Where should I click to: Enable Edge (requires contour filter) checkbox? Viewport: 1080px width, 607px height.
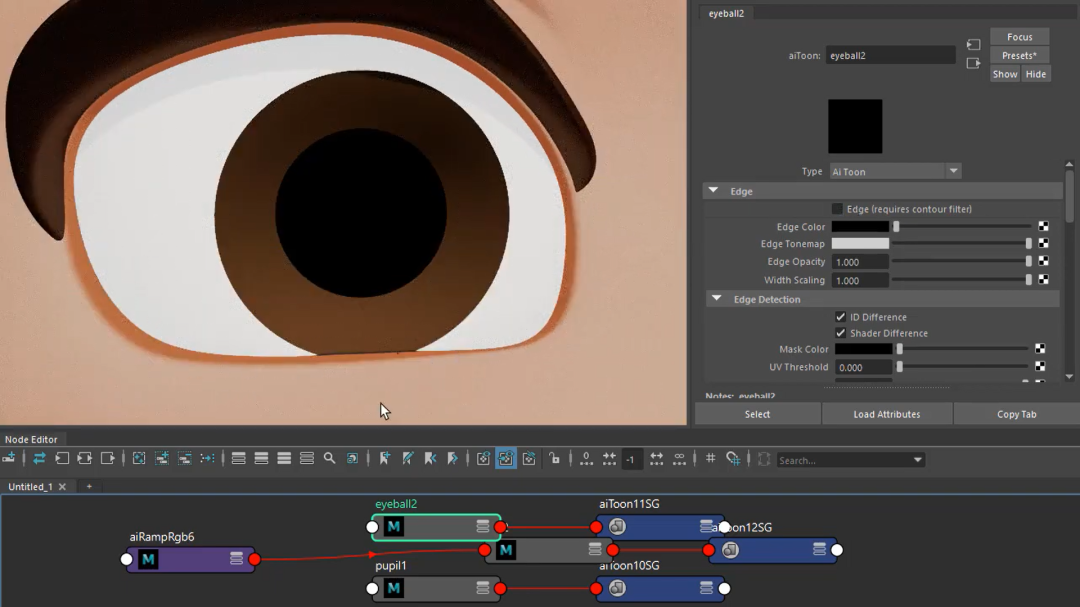coord(837,209)
